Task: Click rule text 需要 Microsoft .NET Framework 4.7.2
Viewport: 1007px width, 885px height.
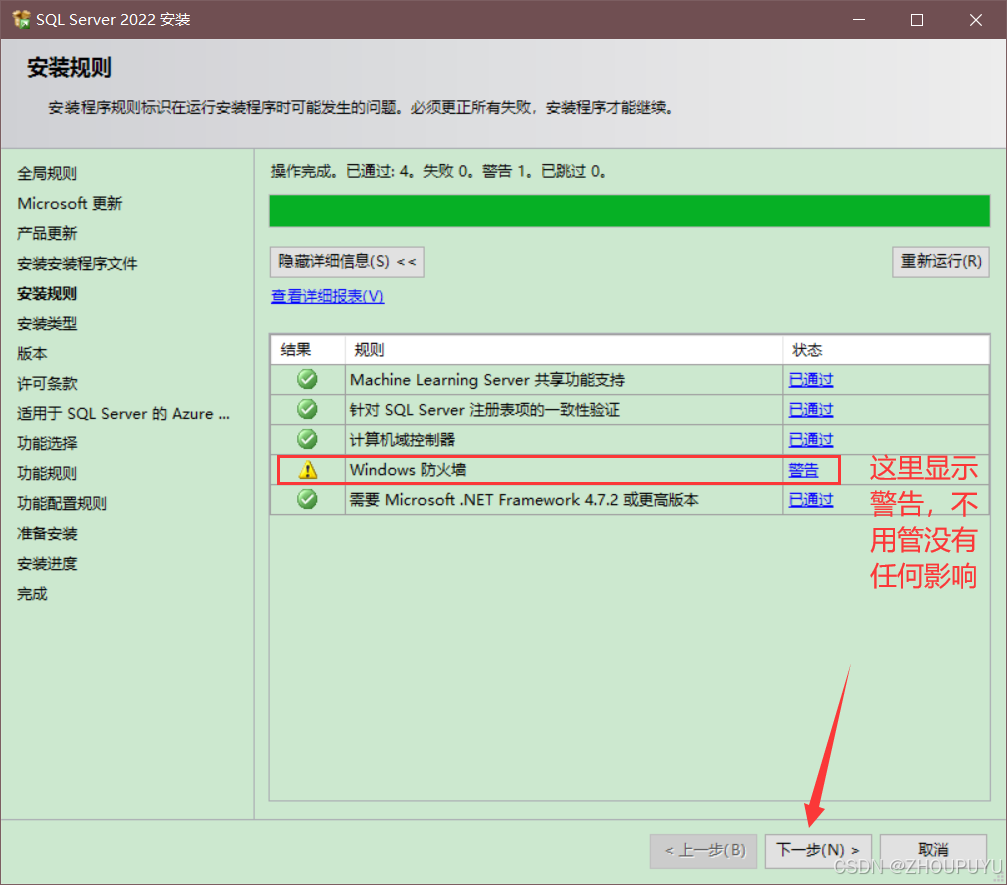Action: pos(524,500)
